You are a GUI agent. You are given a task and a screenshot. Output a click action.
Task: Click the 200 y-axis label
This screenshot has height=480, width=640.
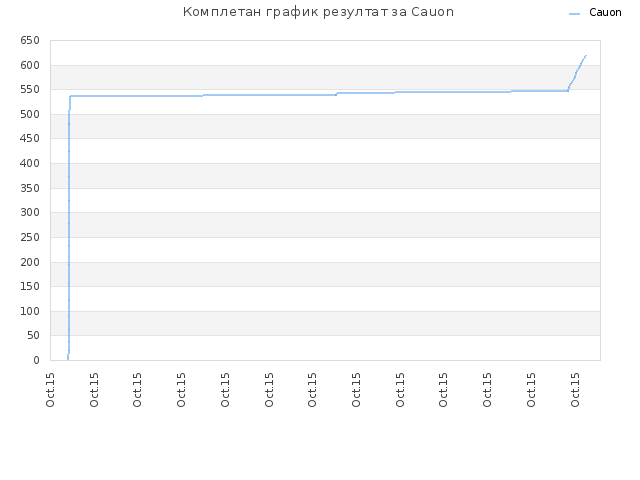tap(30, 262)
